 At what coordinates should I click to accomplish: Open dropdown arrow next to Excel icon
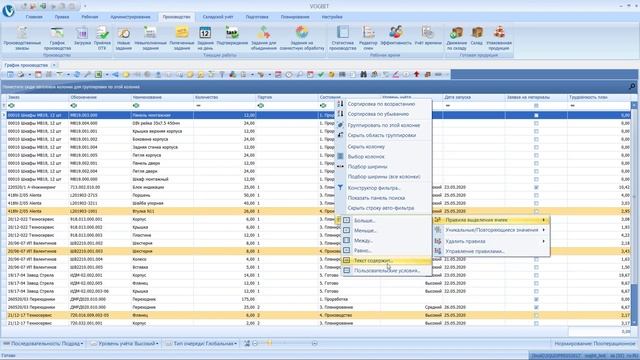(107, 74)
